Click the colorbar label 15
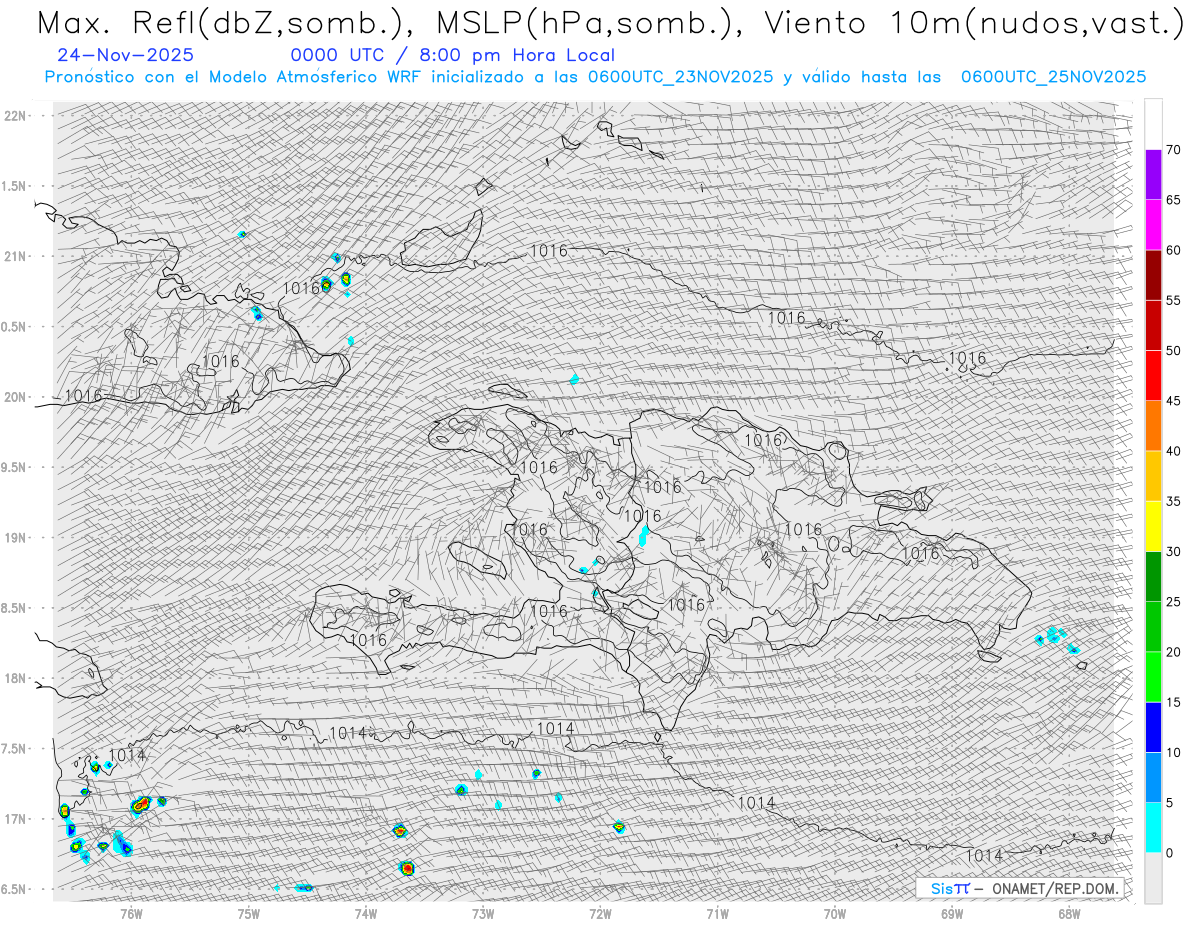Viewport: 1200px width, 927px height. 1173,702
